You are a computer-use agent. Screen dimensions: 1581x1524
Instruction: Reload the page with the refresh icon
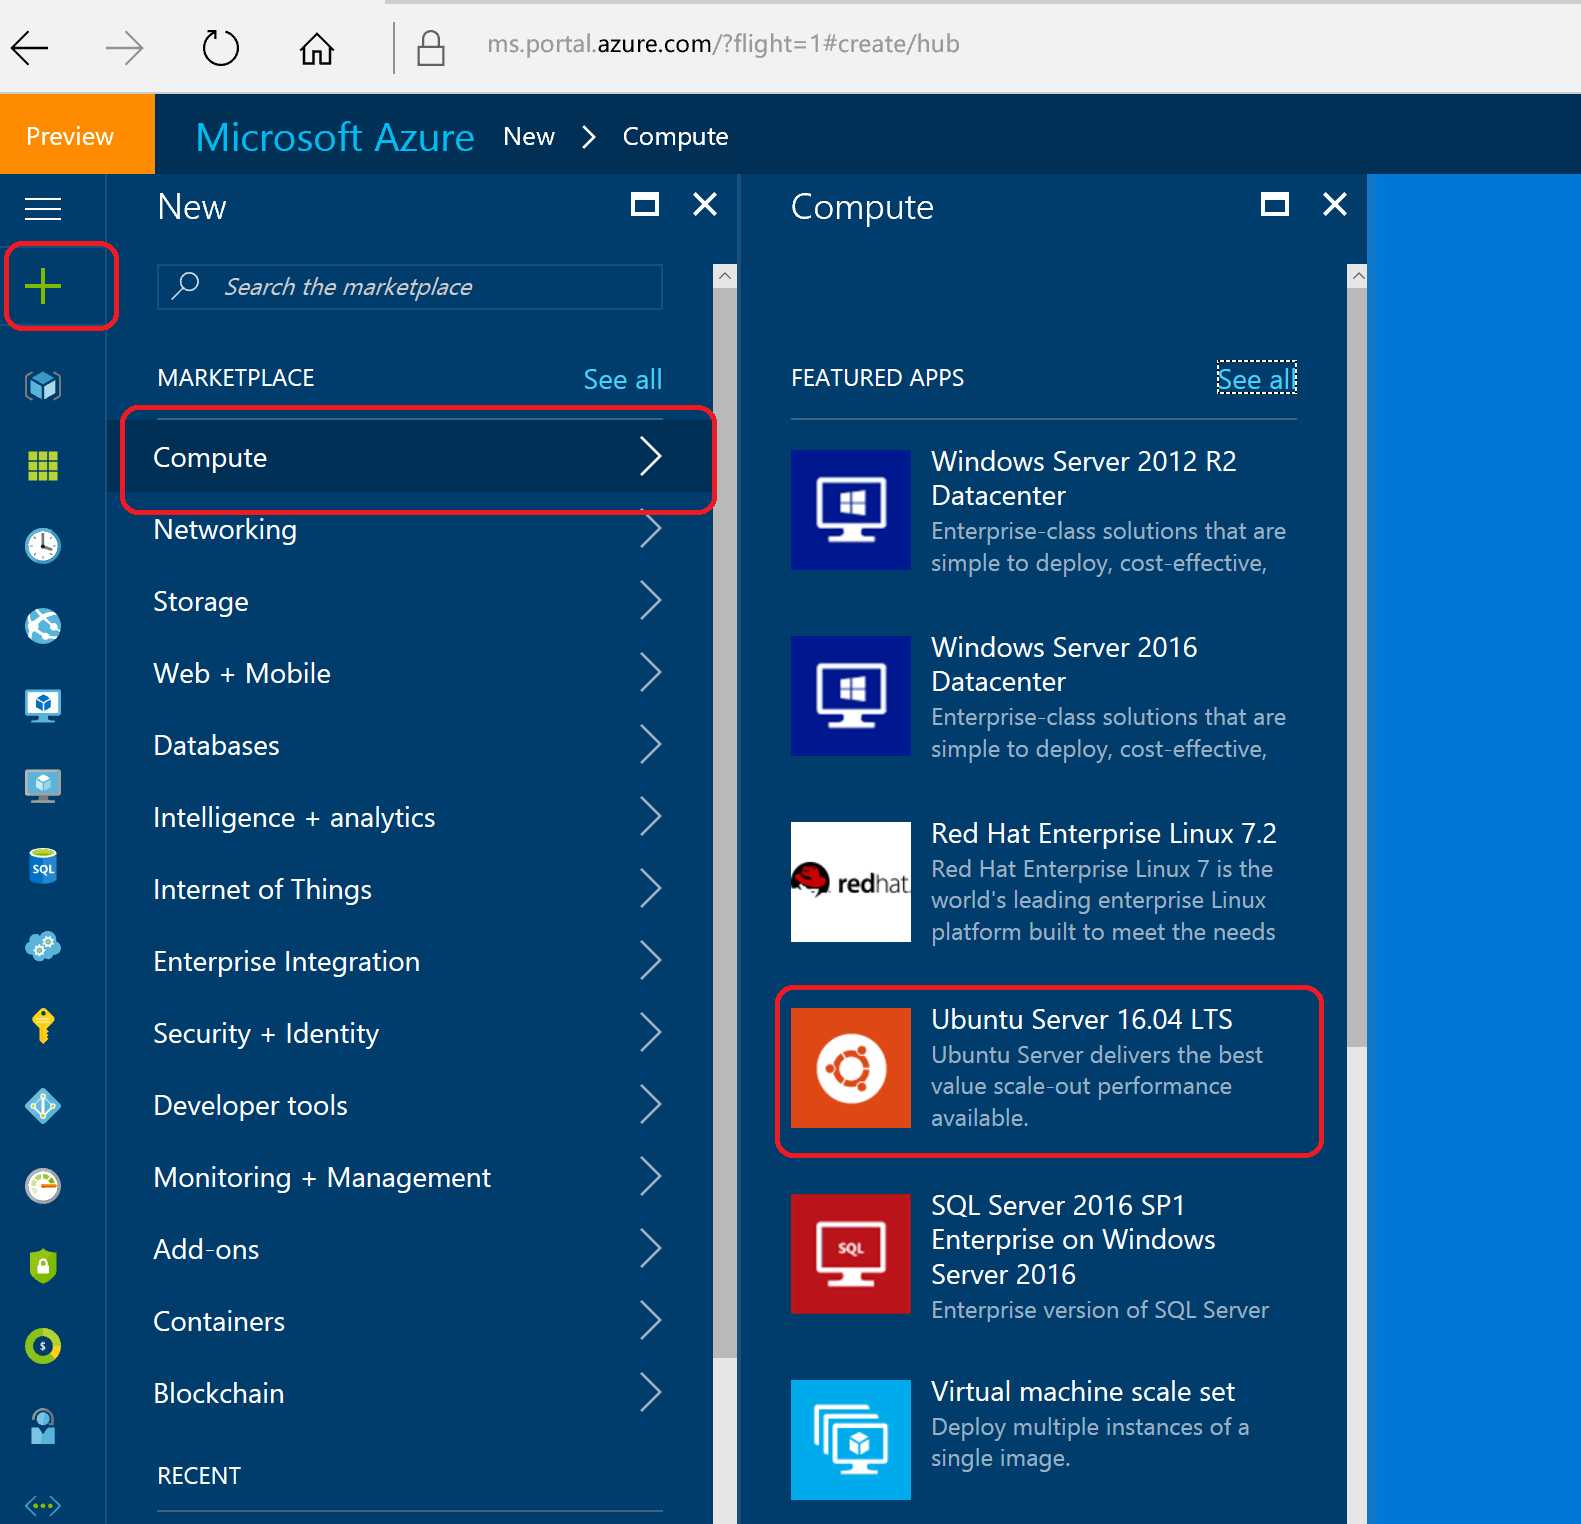pyautogui.click(x=220, y=47)
